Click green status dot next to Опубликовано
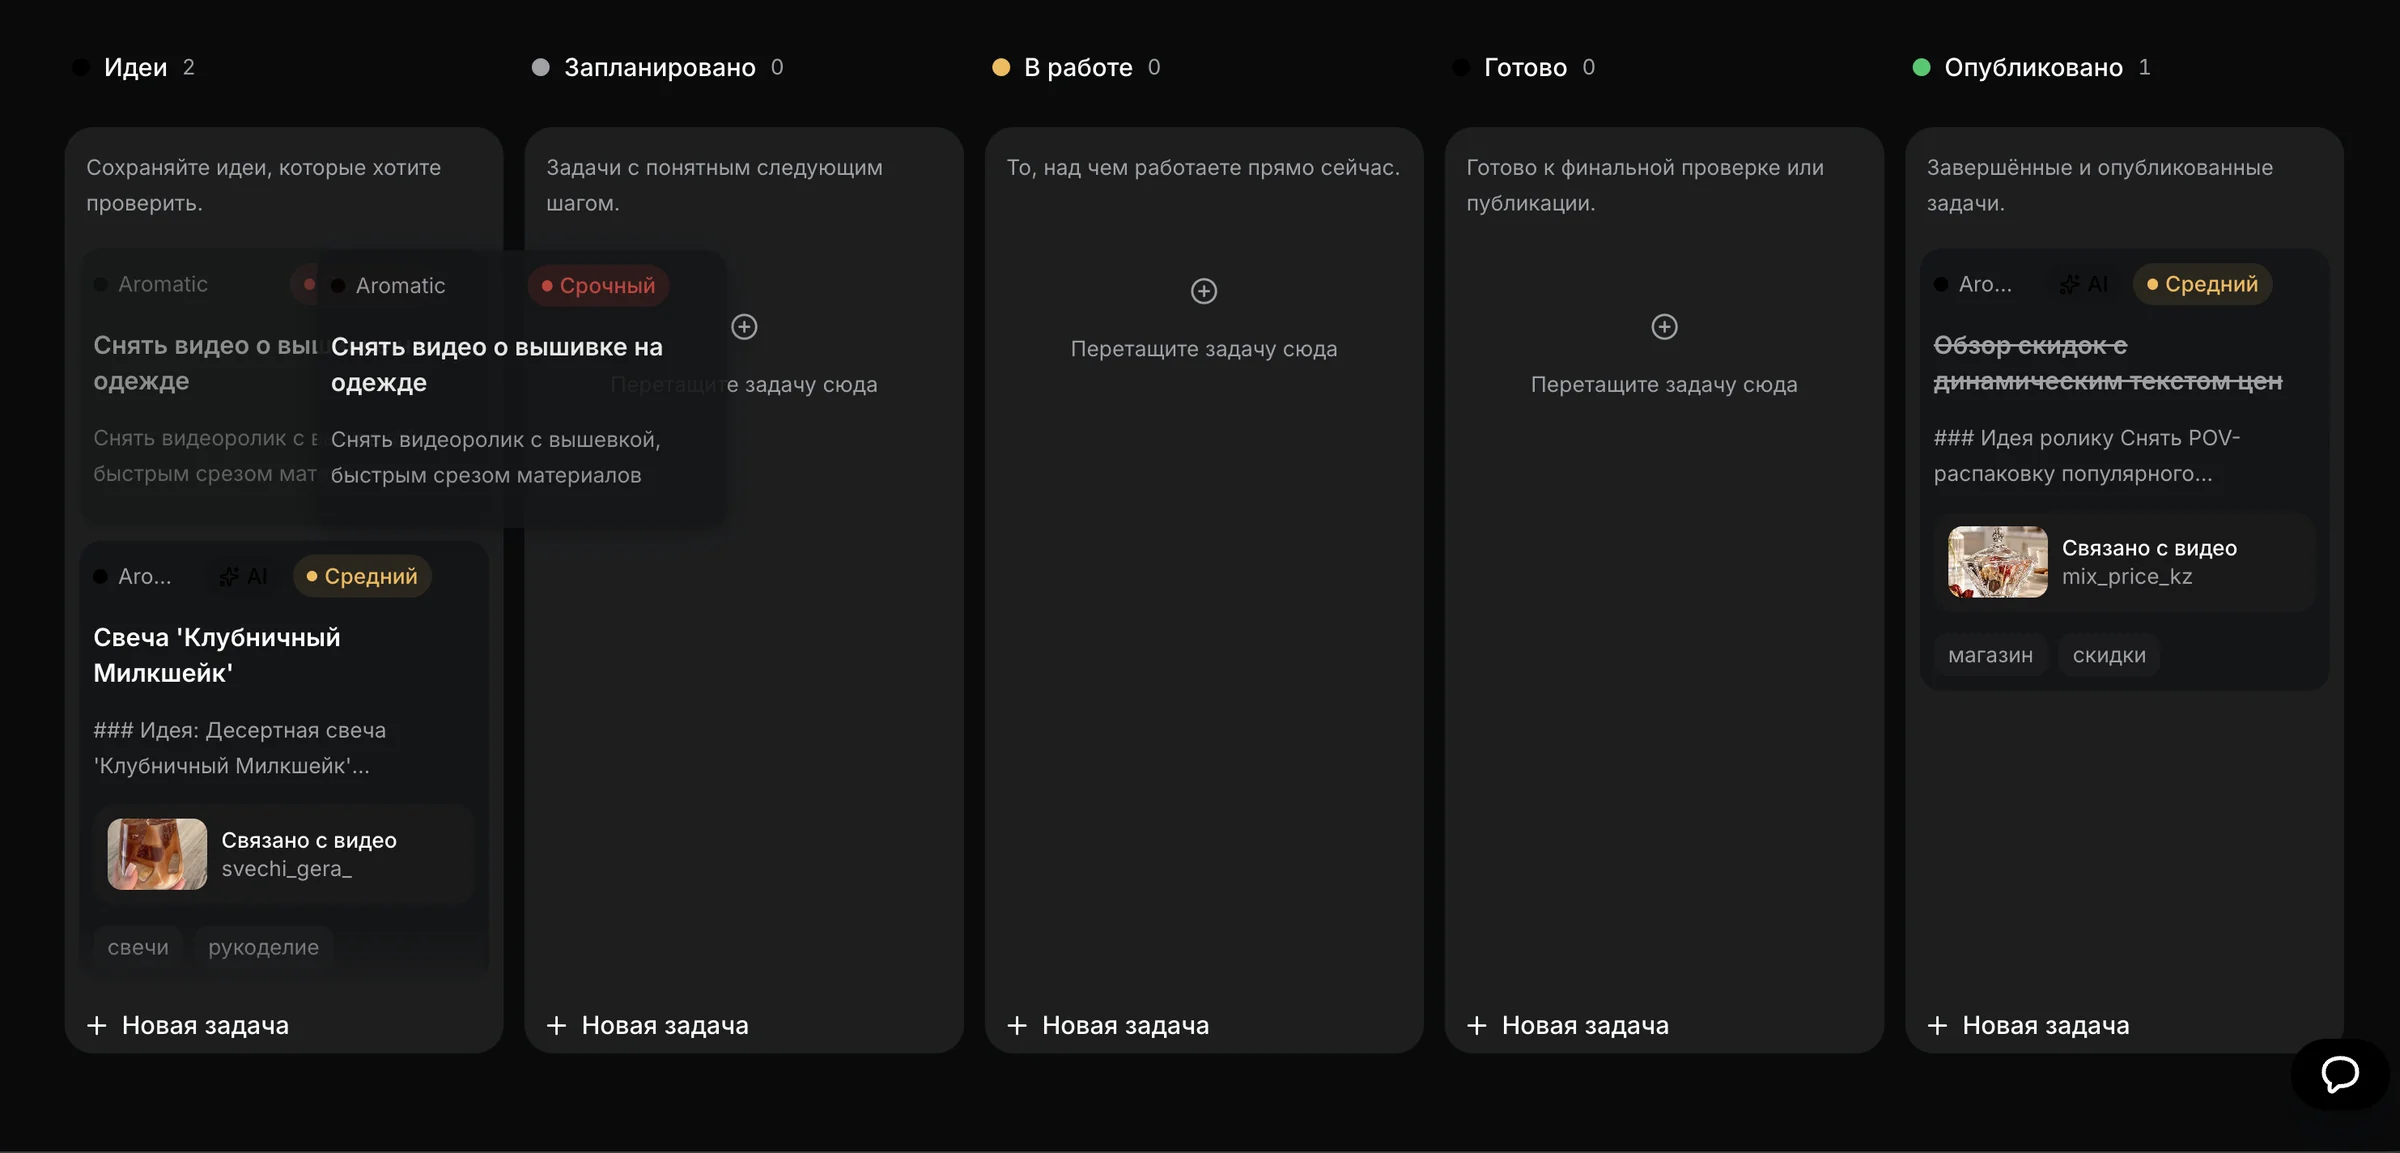 (1921, 67)
